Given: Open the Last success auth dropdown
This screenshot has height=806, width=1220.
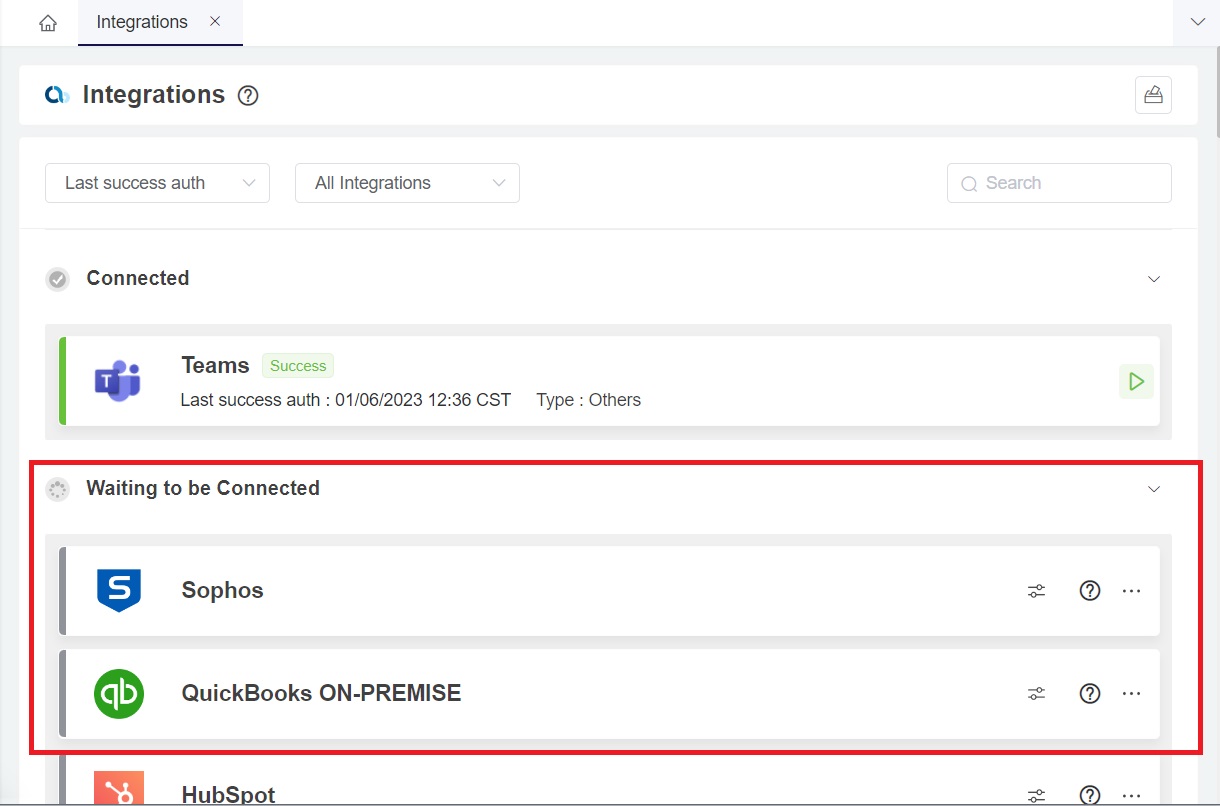Looking at the screenshot, I should [x=157, y=183].
